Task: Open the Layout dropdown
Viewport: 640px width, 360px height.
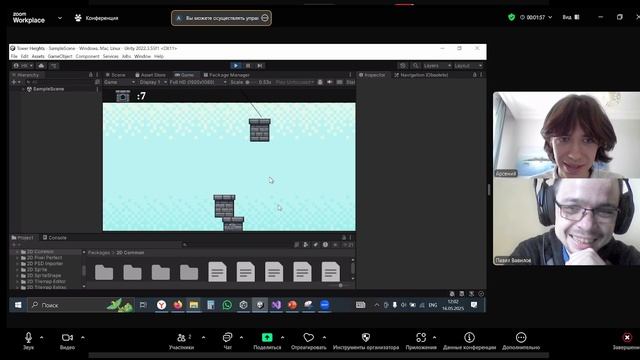Action: (x=468, y=66)
